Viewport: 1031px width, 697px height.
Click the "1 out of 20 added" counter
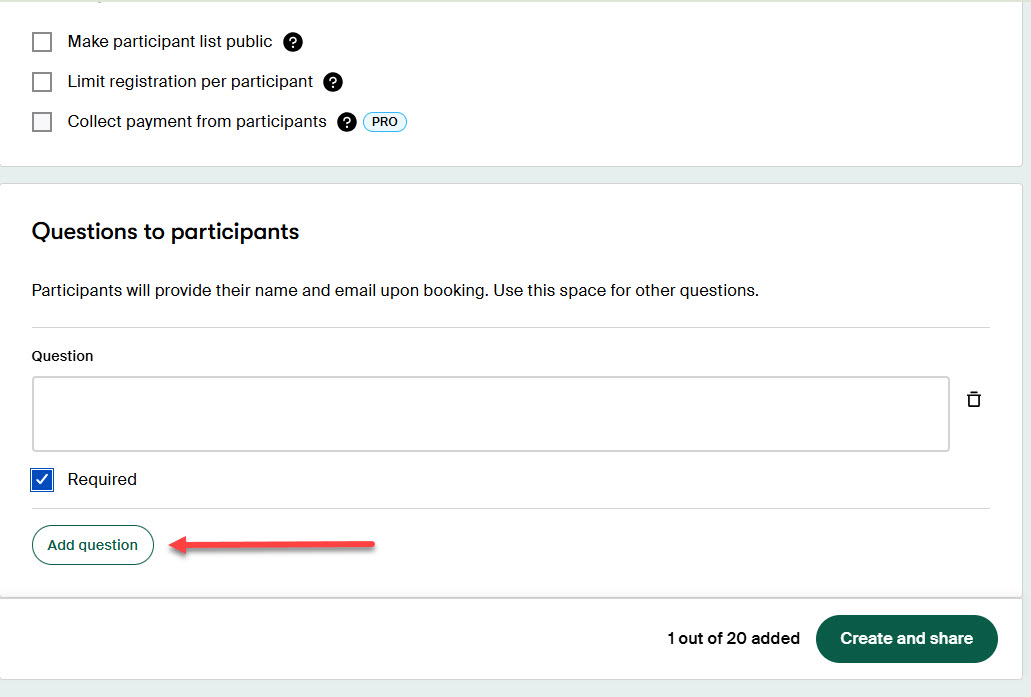point(734,638)
